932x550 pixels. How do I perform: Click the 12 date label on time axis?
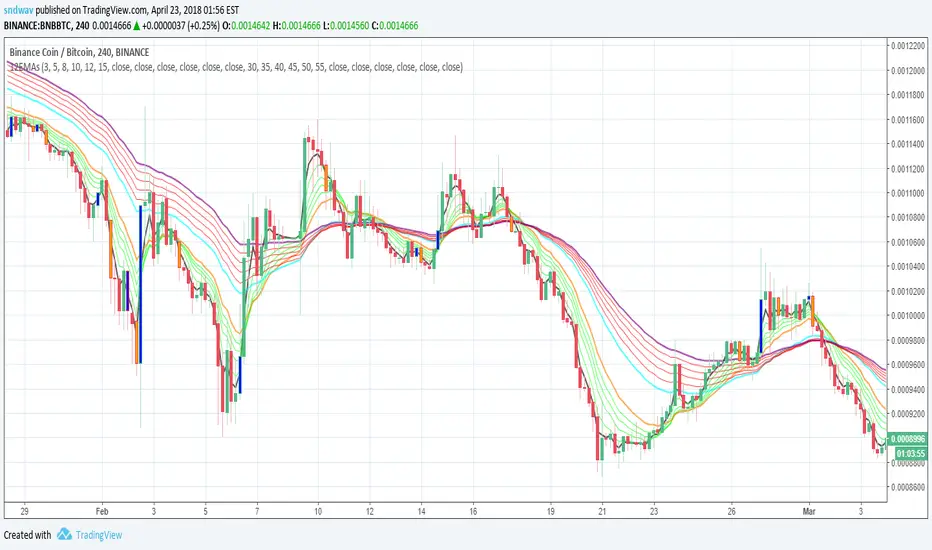click(x=370, y=511)
